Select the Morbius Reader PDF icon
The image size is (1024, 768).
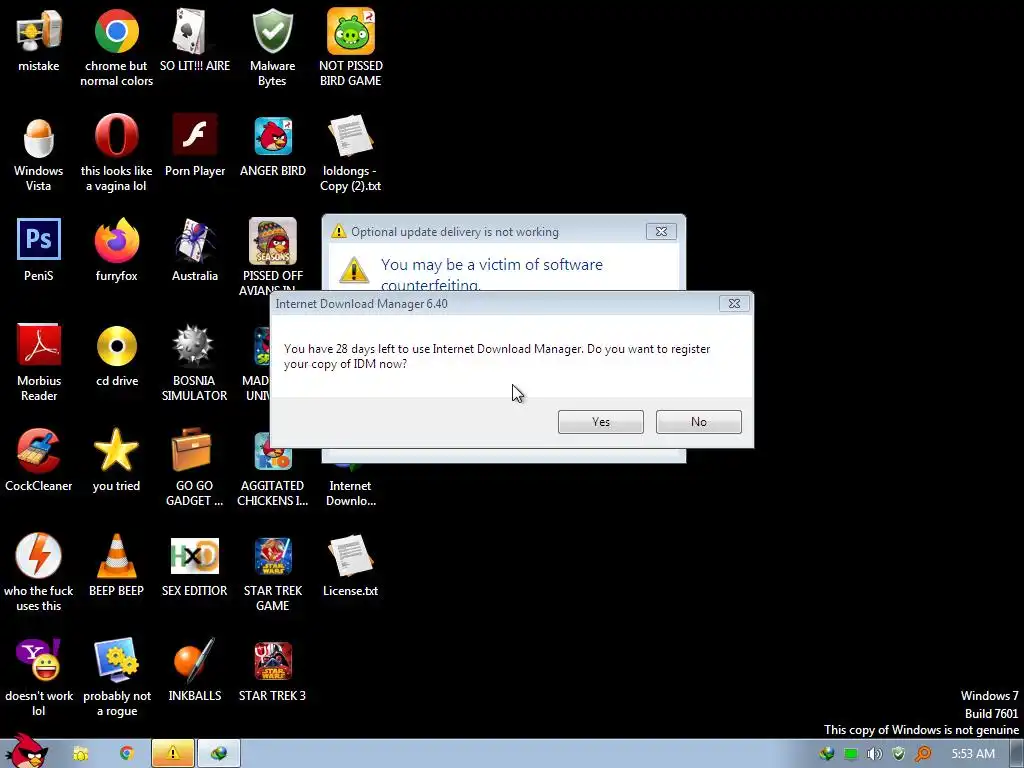pyautogui.click(x=39, y=362)
